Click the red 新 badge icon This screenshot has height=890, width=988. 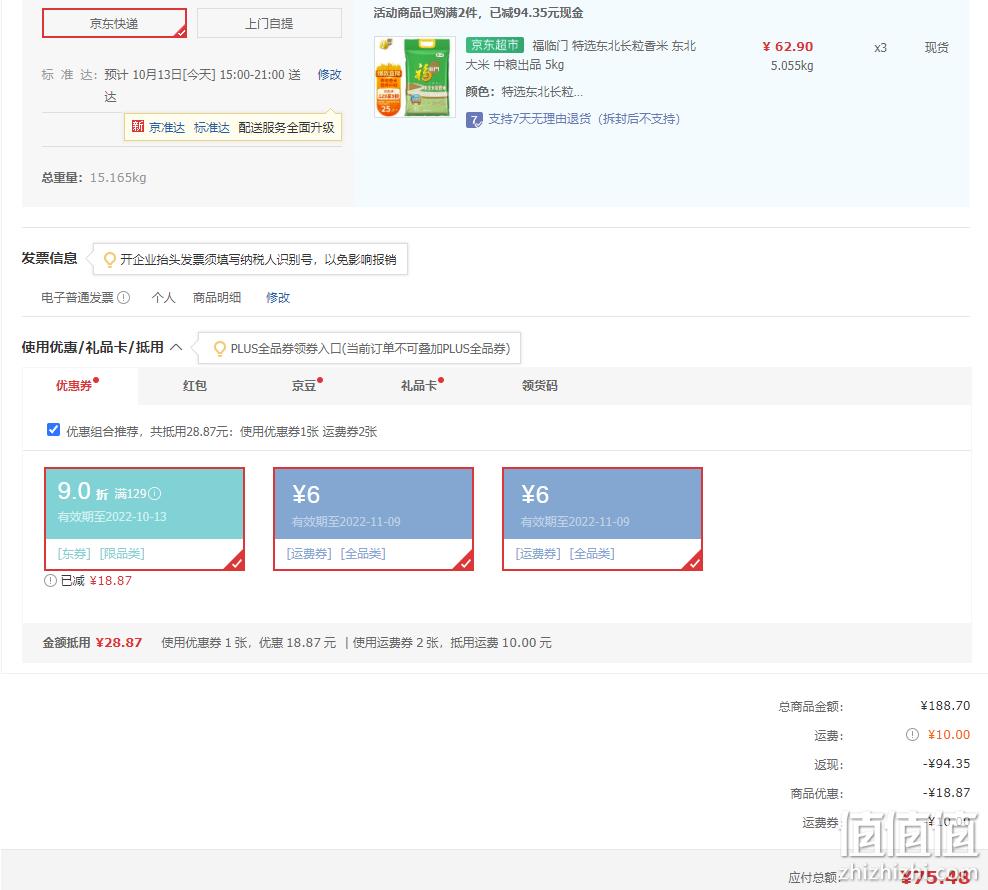pos(137,127)
